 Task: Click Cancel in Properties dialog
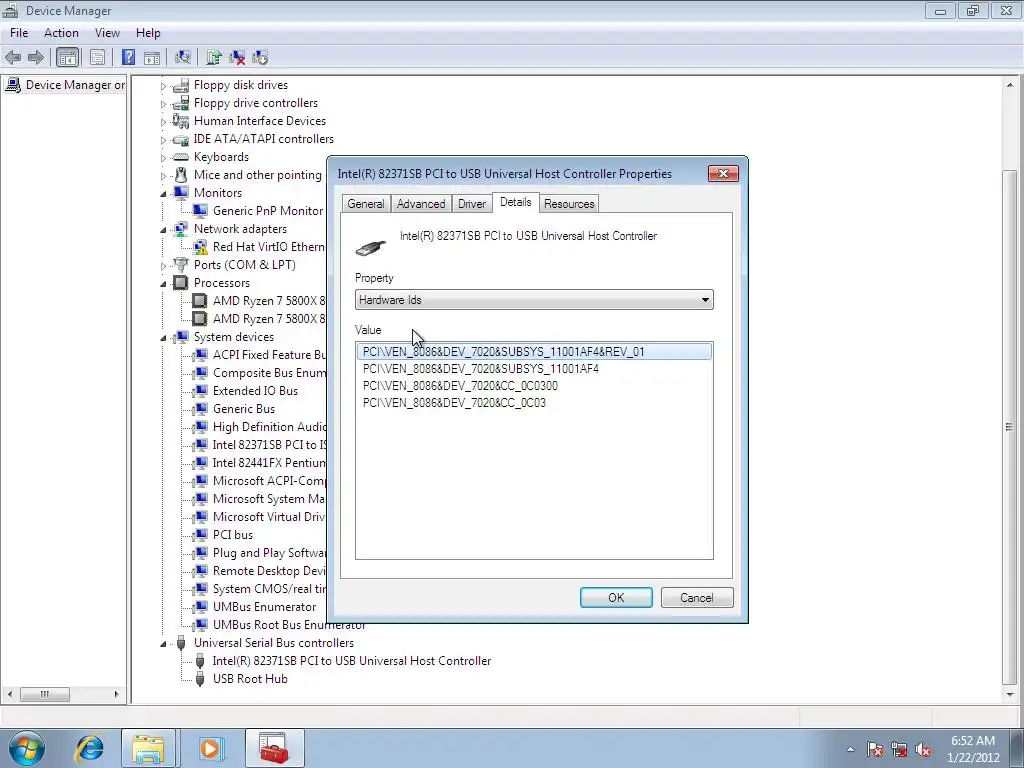click(697, 598)
